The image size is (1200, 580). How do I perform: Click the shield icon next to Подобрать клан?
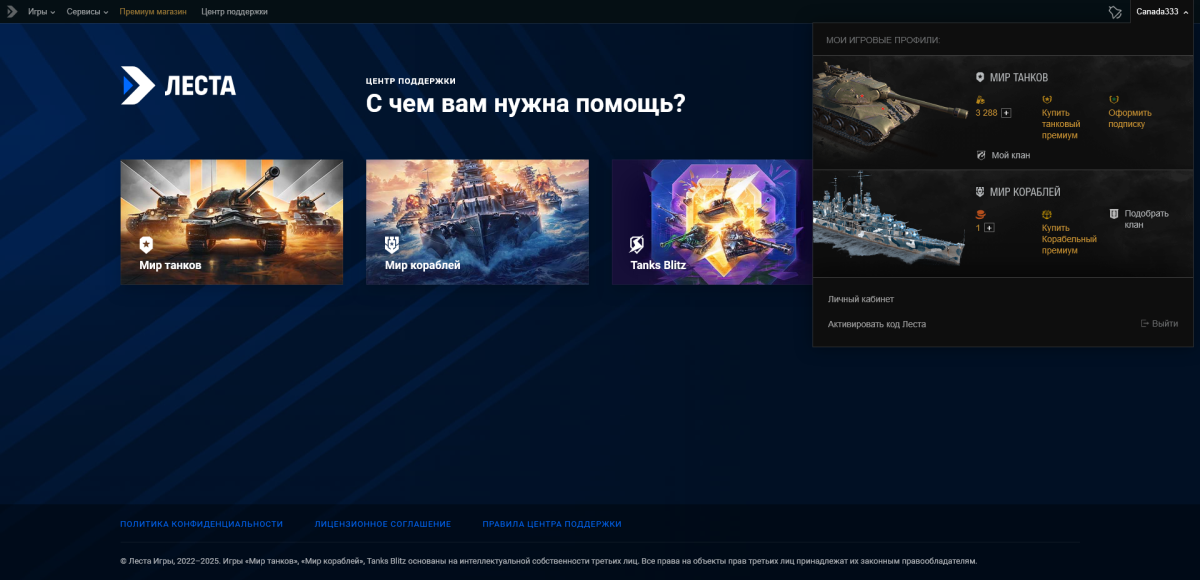[x=1113, y=214]
